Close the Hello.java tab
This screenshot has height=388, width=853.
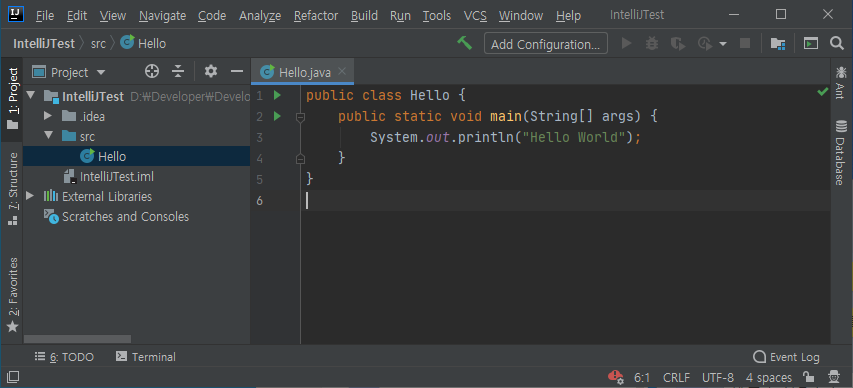(x=342, y=71)
